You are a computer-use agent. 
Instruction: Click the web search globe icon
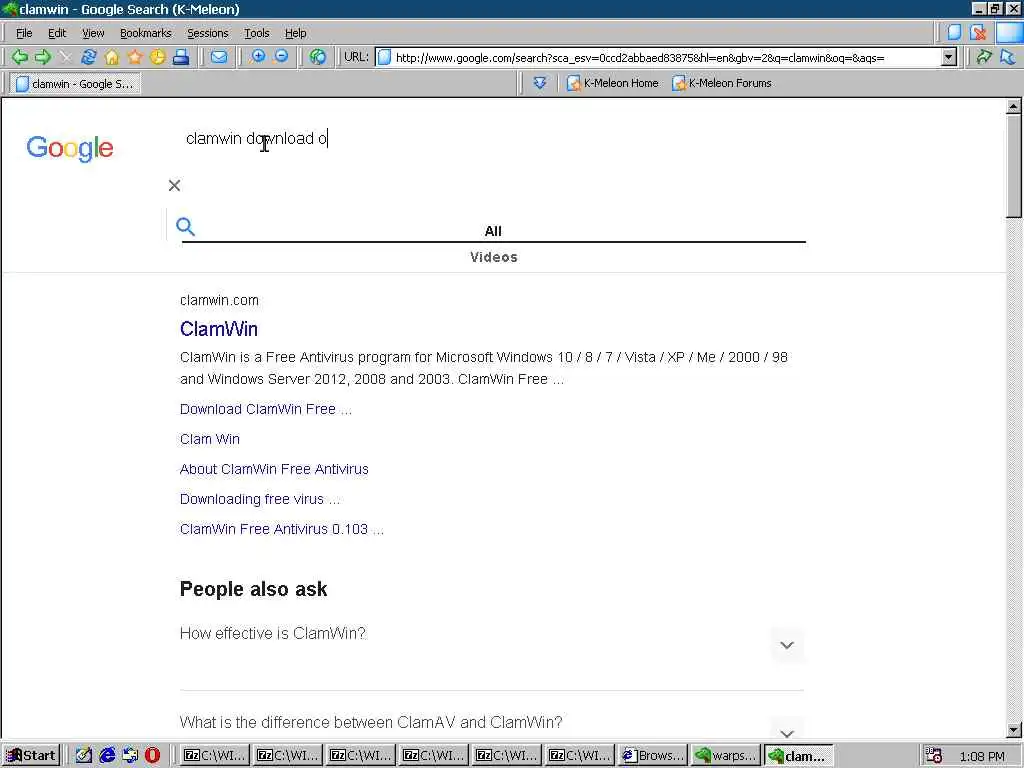(318, 57)
